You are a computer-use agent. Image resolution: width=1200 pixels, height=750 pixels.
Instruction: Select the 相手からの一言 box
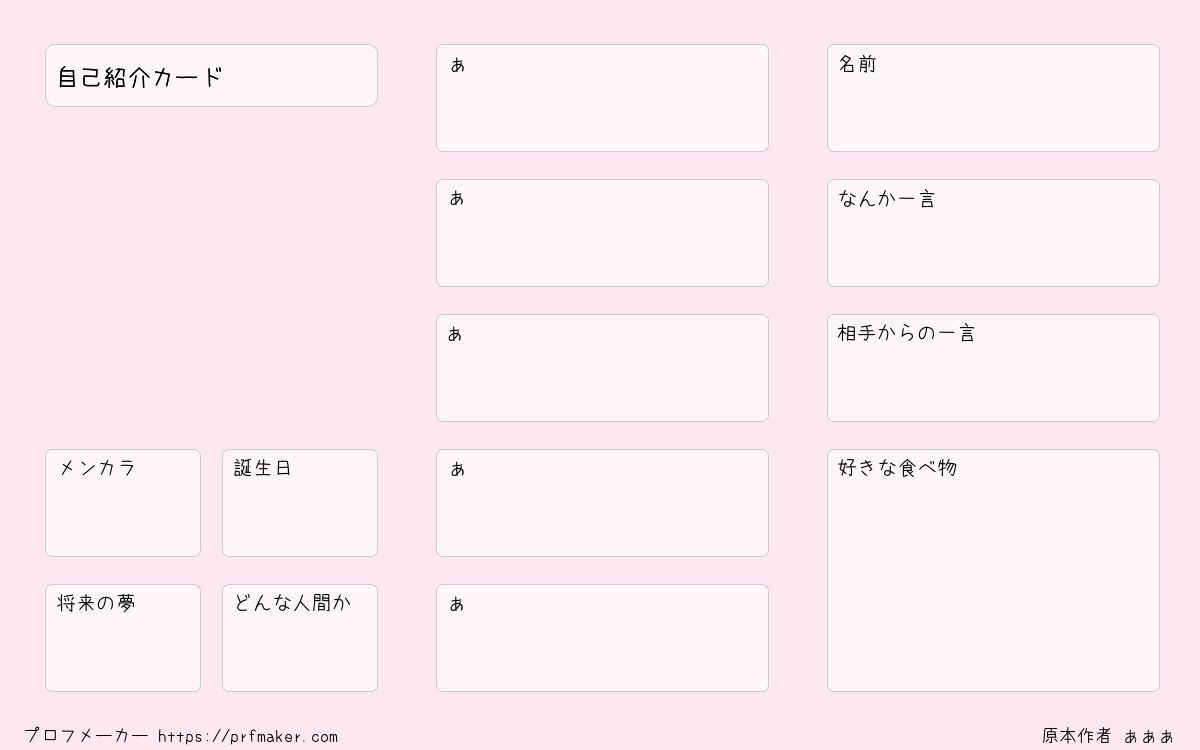993,368
